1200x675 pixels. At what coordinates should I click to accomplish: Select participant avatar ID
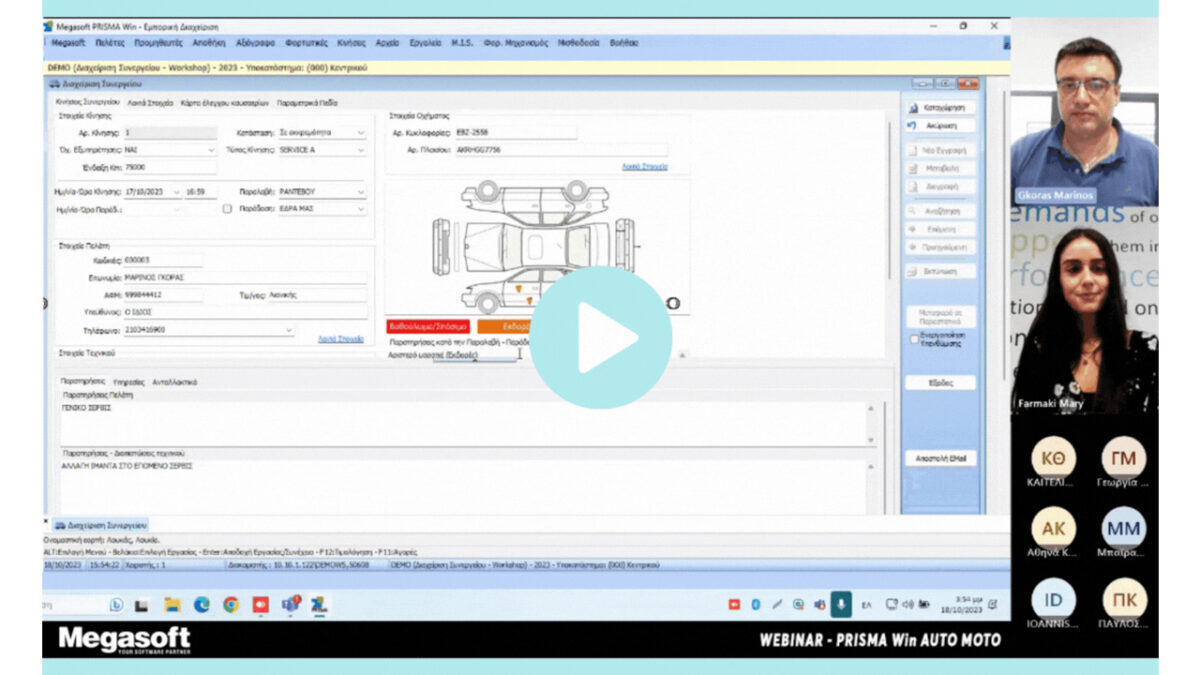pyautogui.click(x=1053, y=598)
